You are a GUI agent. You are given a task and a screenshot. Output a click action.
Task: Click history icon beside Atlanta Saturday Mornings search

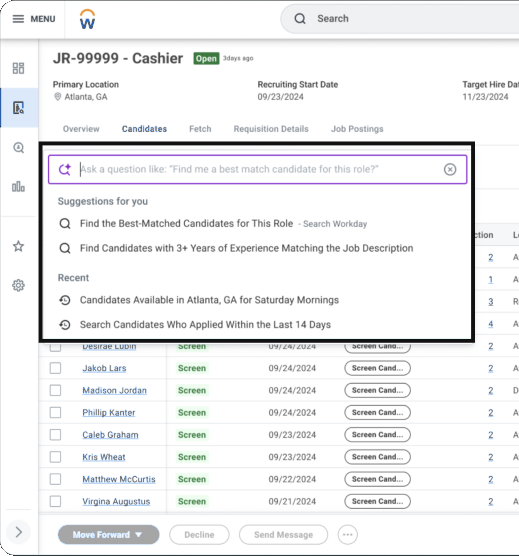(65, 300)
